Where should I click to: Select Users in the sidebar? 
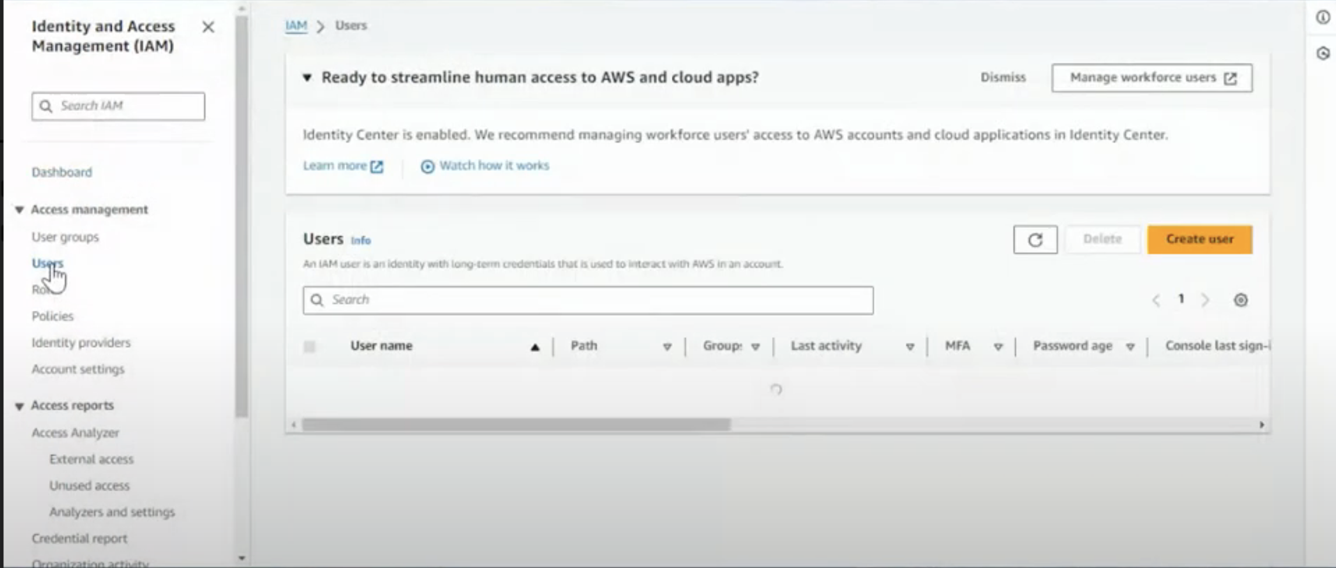(x=47, y=263)
